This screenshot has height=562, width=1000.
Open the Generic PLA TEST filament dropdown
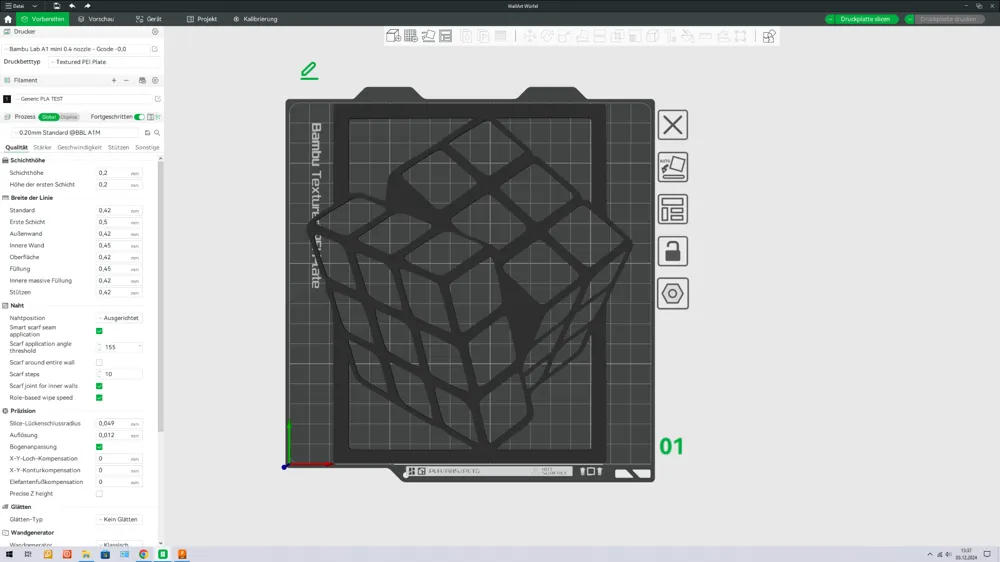point(83,99)
